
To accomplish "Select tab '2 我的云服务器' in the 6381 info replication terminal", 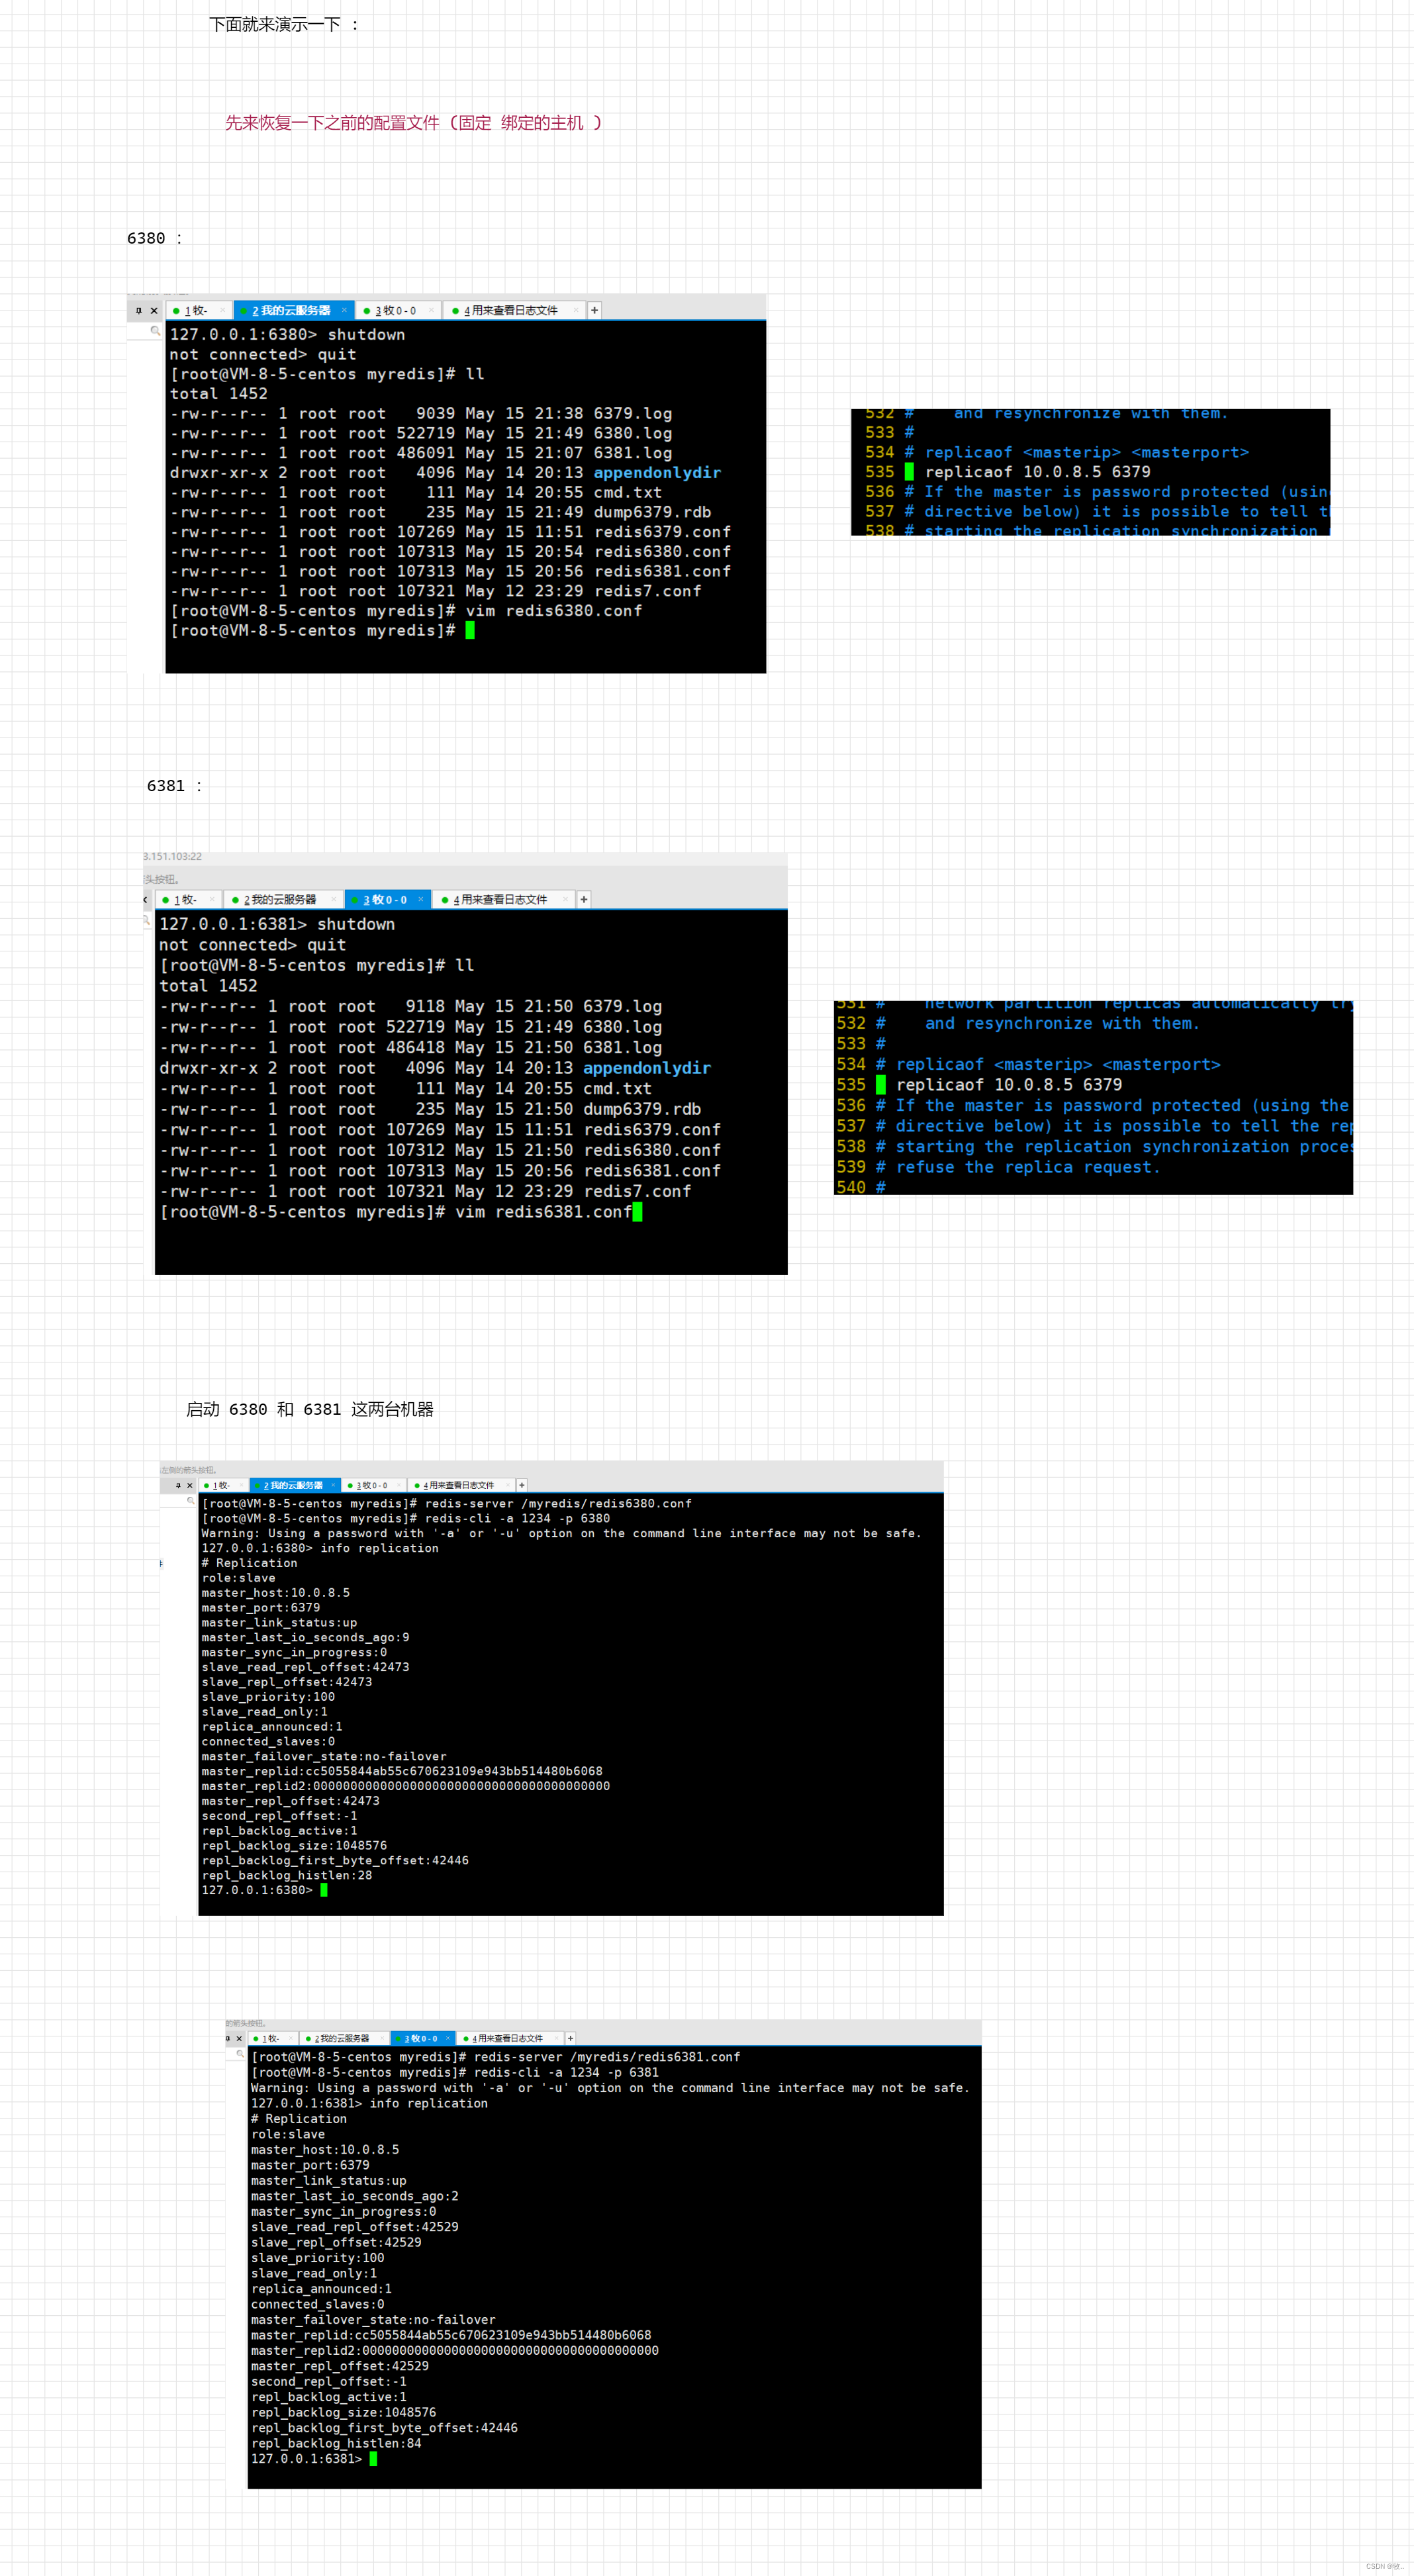I will [345, 2039].
